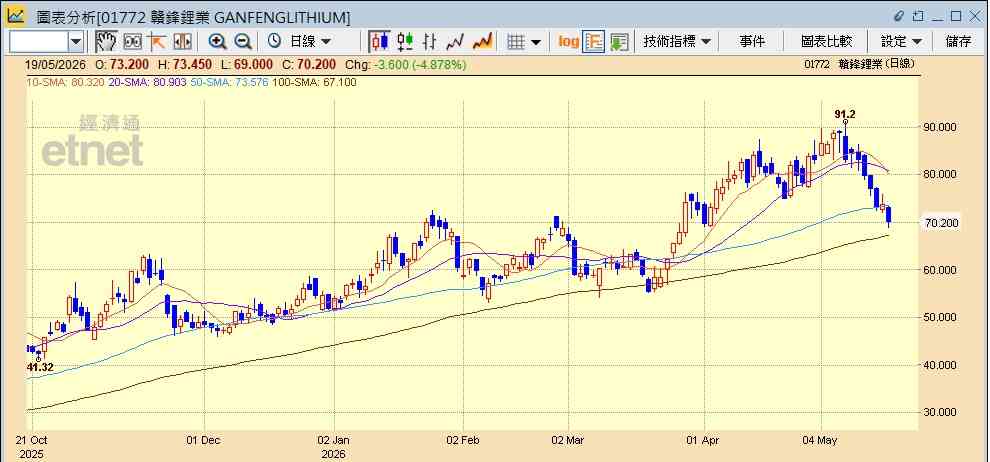Click the 02 Mar date axis label
990x462 pixels.
pos(568,440)
